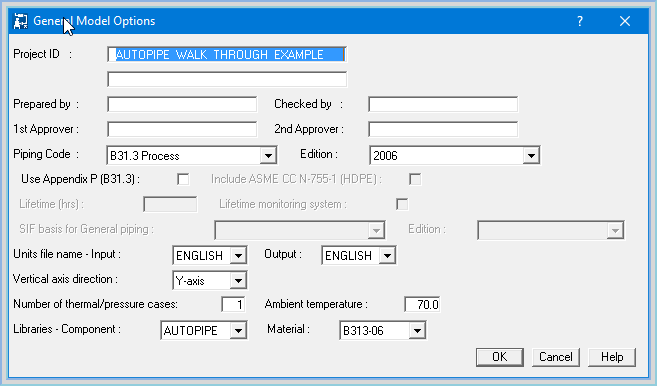Image resolution: width=657 pixels, height=386 pixels.
Task: Click the Cancel button
Action: click(x=556, y=357)
